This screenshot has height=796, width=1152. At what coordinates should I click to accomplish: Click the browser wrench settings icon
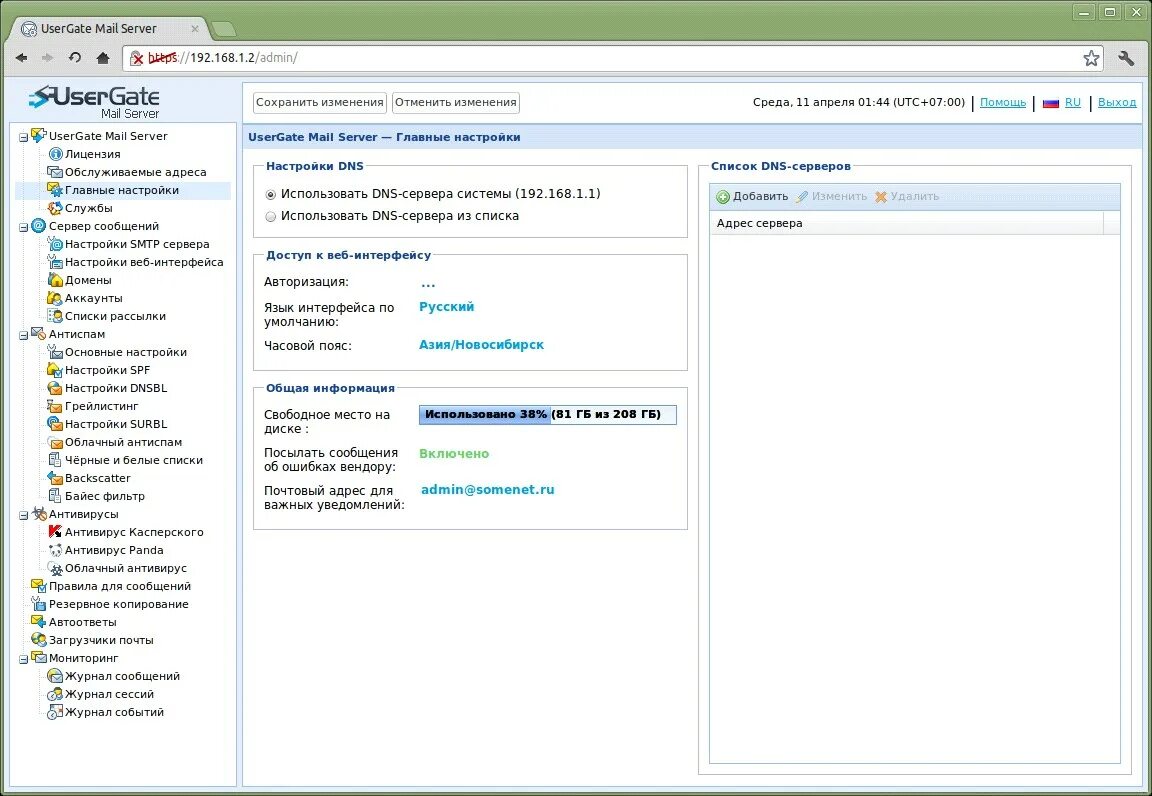1126,58
